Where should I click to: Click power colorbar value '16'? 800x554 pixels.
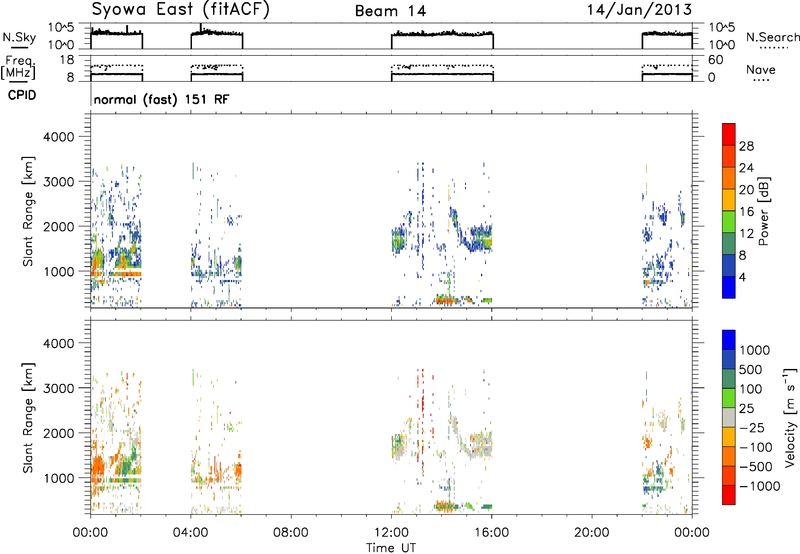(x=746, y=212)
